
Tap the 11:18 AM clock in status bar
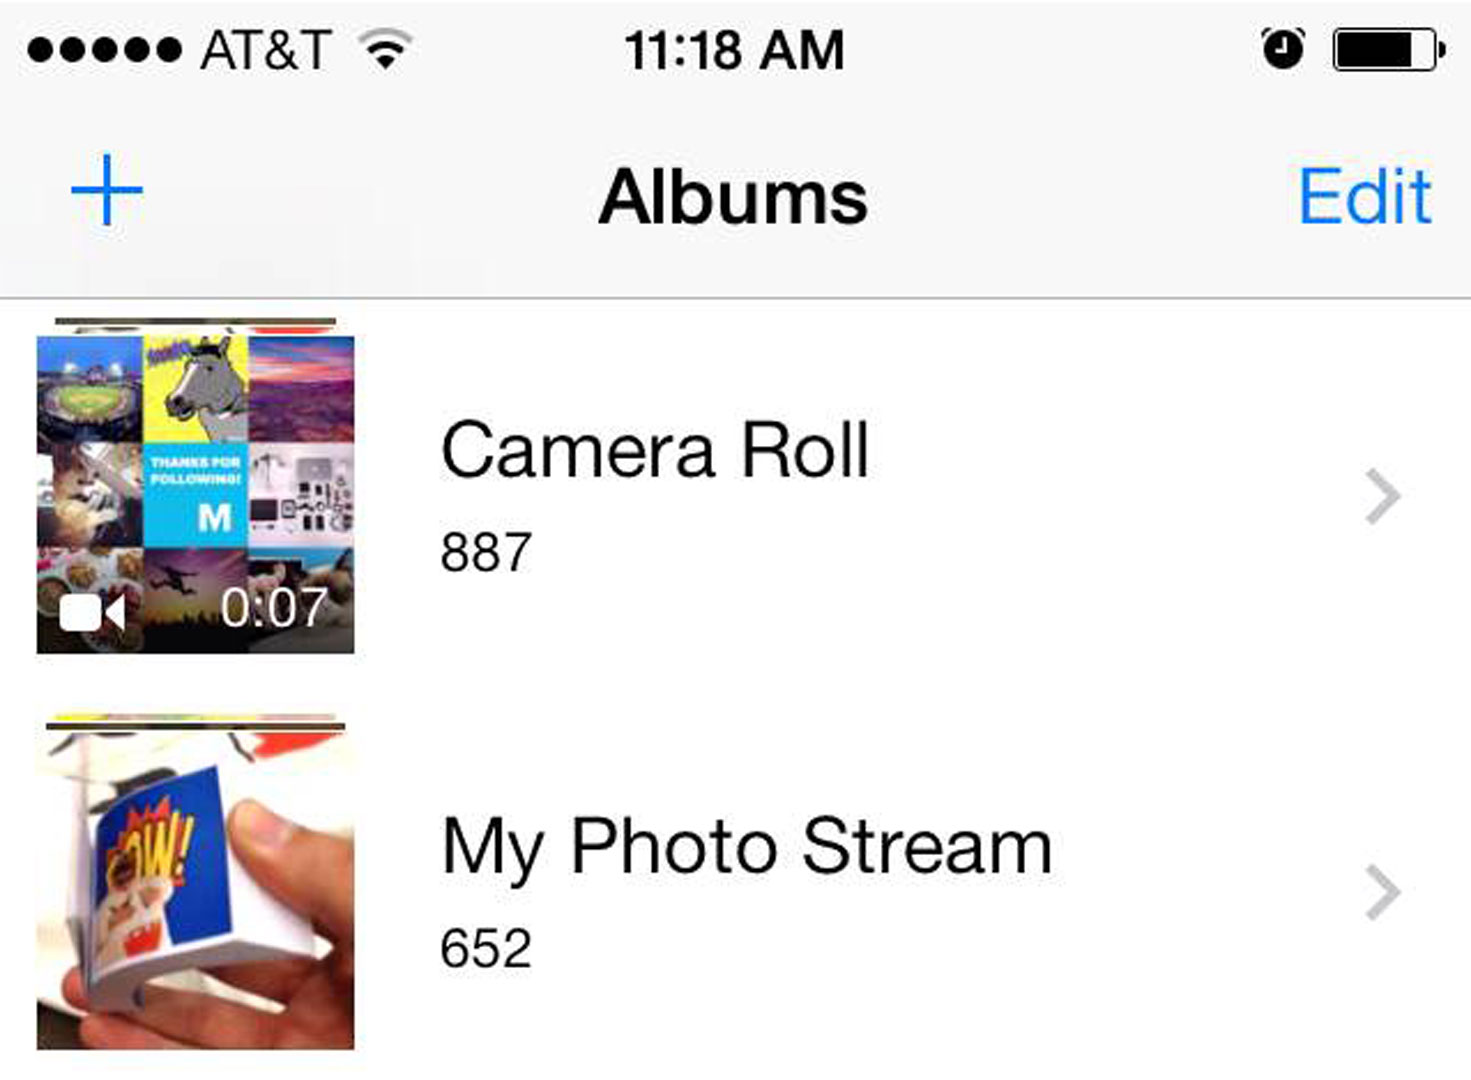tap(734, 50)
